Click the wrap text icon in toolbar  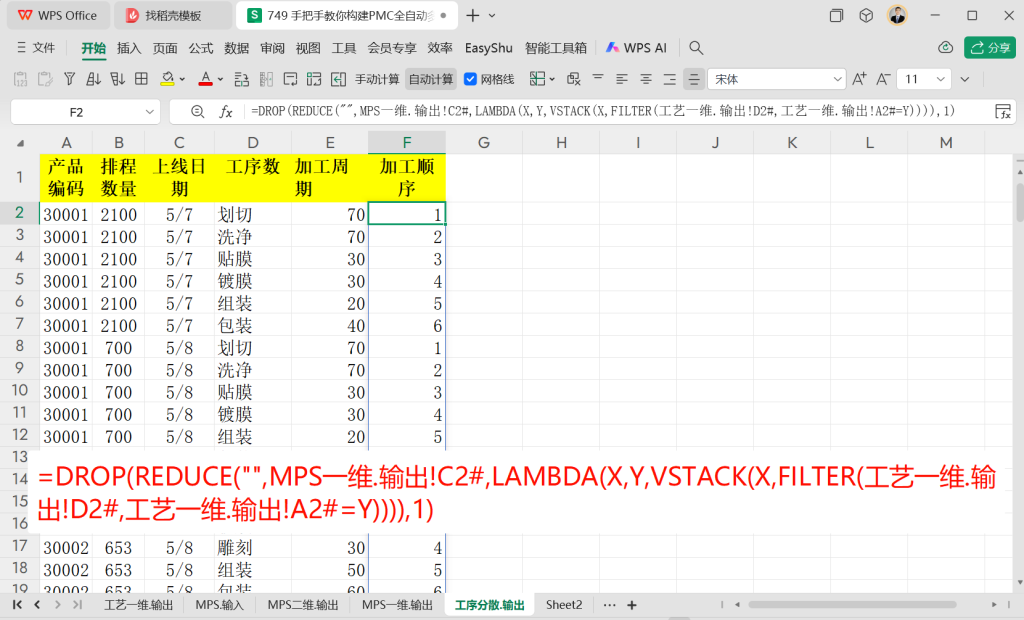click(290, 79)
